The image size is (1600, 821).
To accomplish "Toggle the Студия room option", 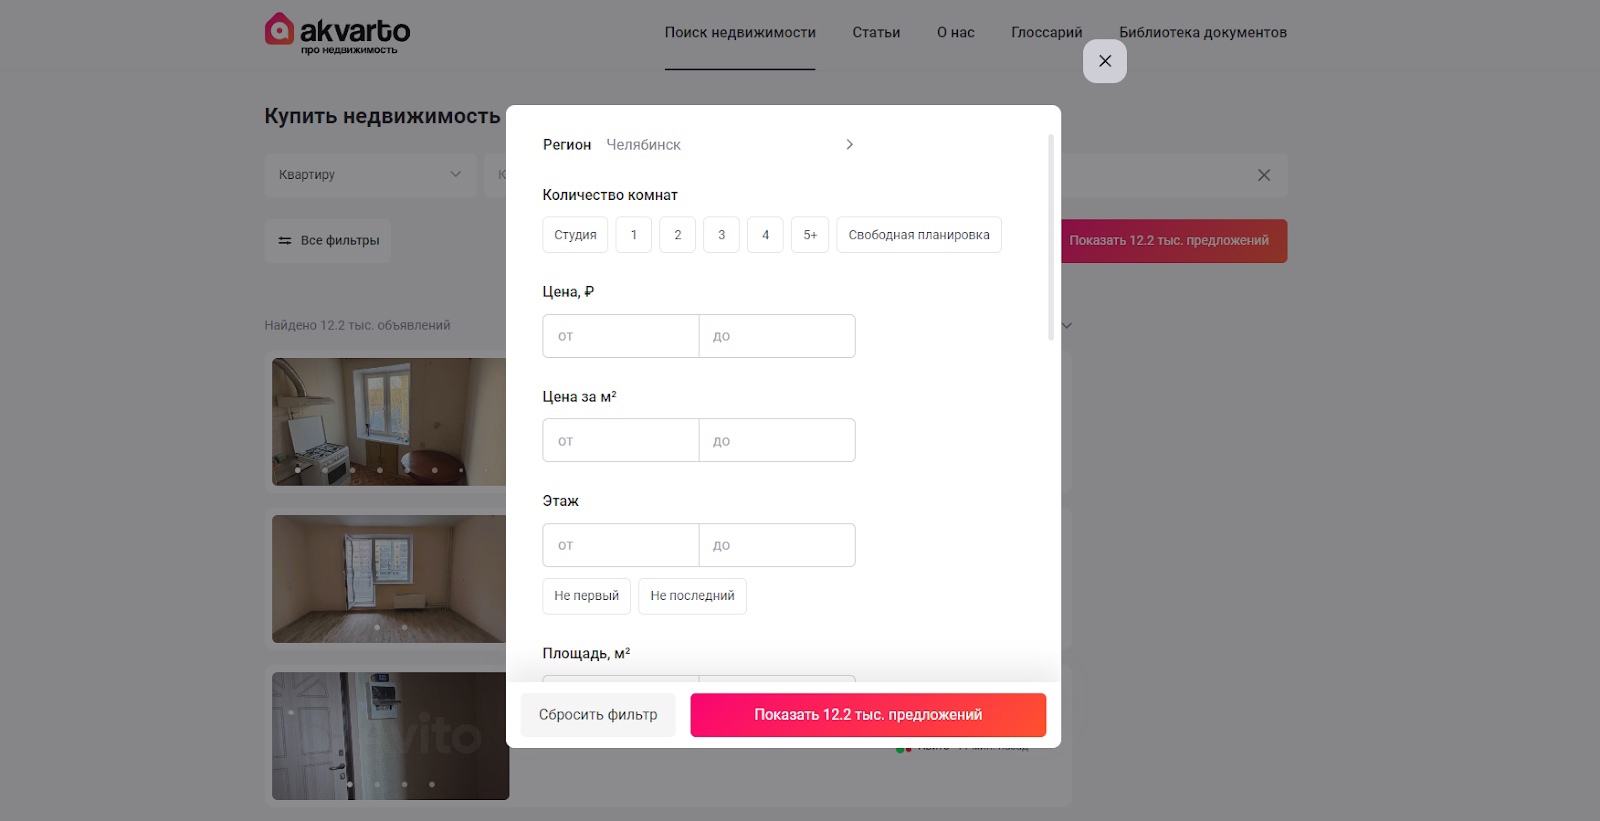I will point(575,235).
